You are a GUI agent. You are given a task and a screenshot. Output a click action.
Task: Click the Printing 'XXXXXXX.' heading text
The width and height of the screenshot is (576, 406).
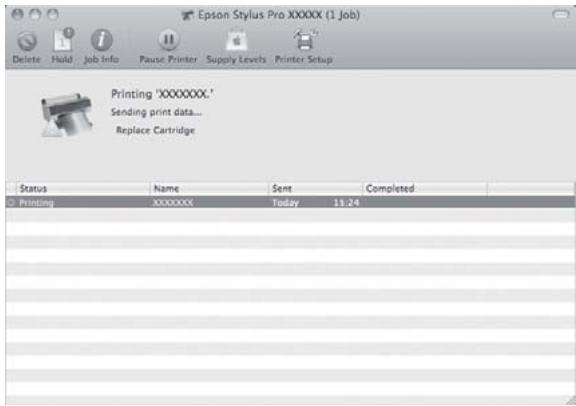coord(162,94)
